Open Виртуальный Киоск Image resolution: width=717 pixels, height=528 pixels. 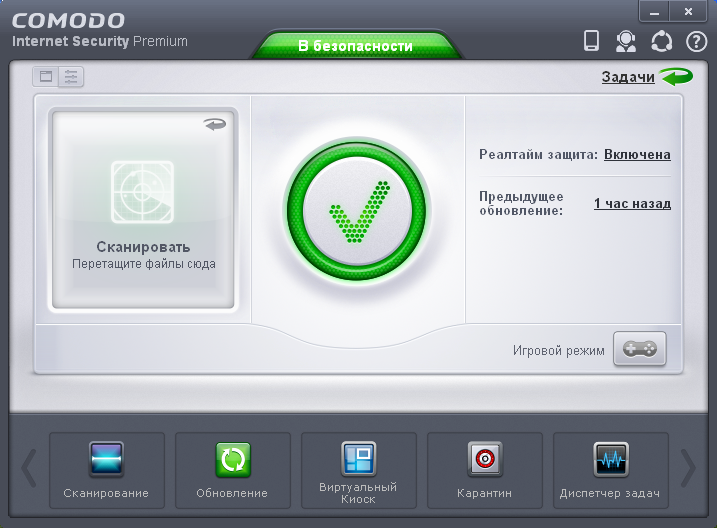coord(358,470)
